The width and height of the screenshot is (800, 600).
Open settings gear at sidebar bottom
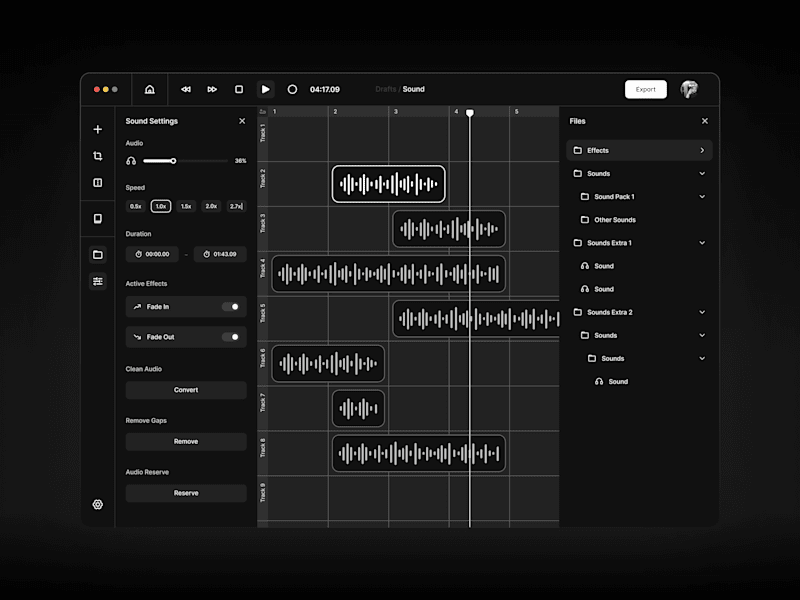[x=97, y=505]
